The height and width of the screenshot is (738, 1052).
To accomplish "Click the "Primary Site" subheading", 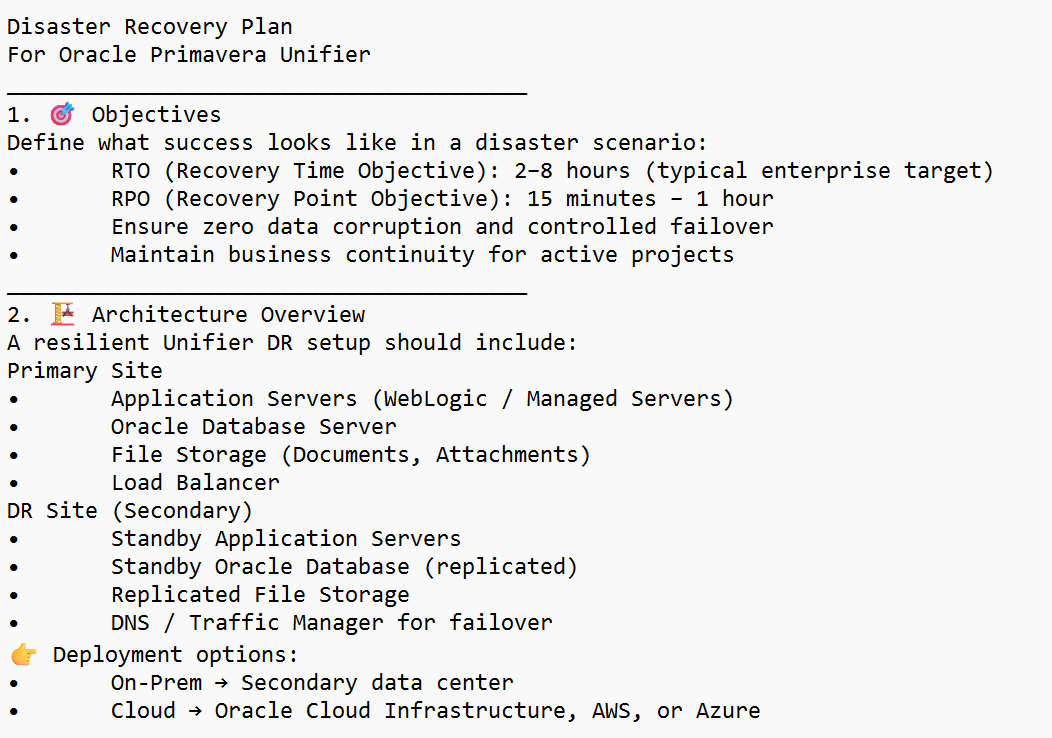I will [x=85, y=370].
